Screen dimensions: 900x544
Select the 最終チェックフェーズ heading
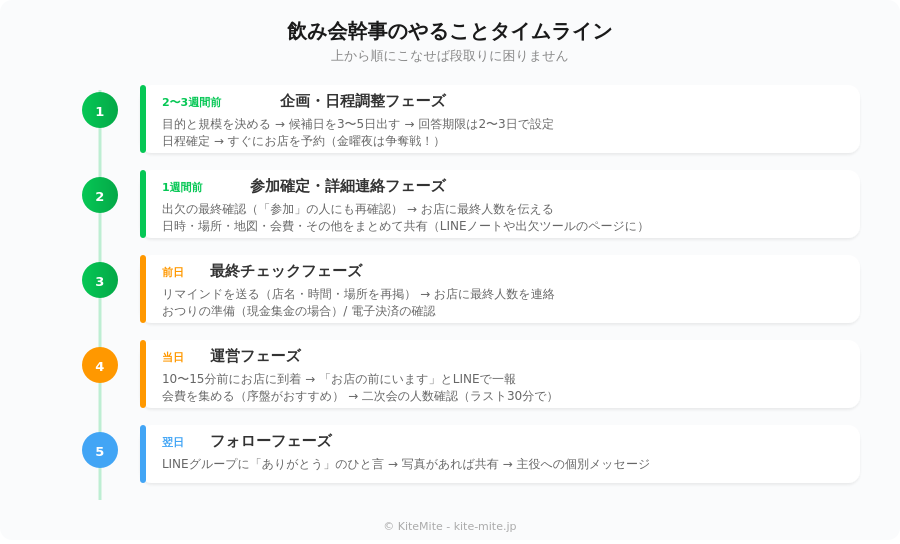[x=286, y=271]
